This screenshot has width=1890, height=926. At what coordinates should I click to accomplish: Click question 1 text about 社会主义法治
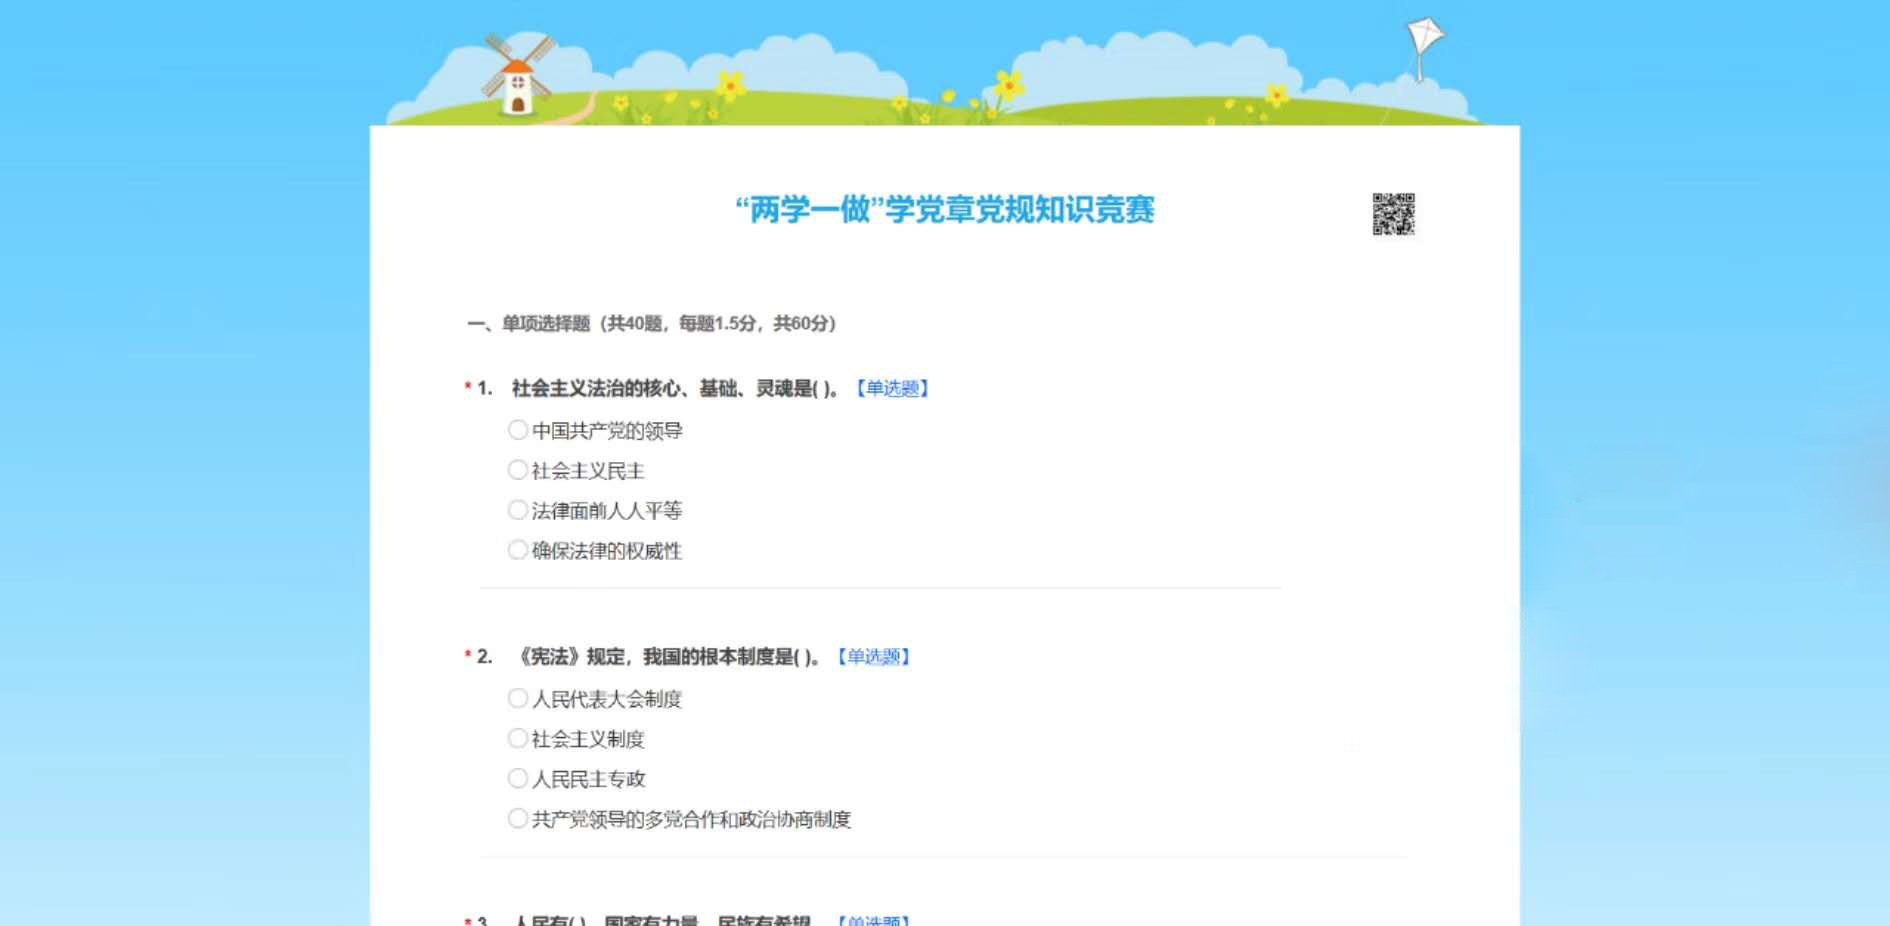pyautogui.click(x=675, y=388)
